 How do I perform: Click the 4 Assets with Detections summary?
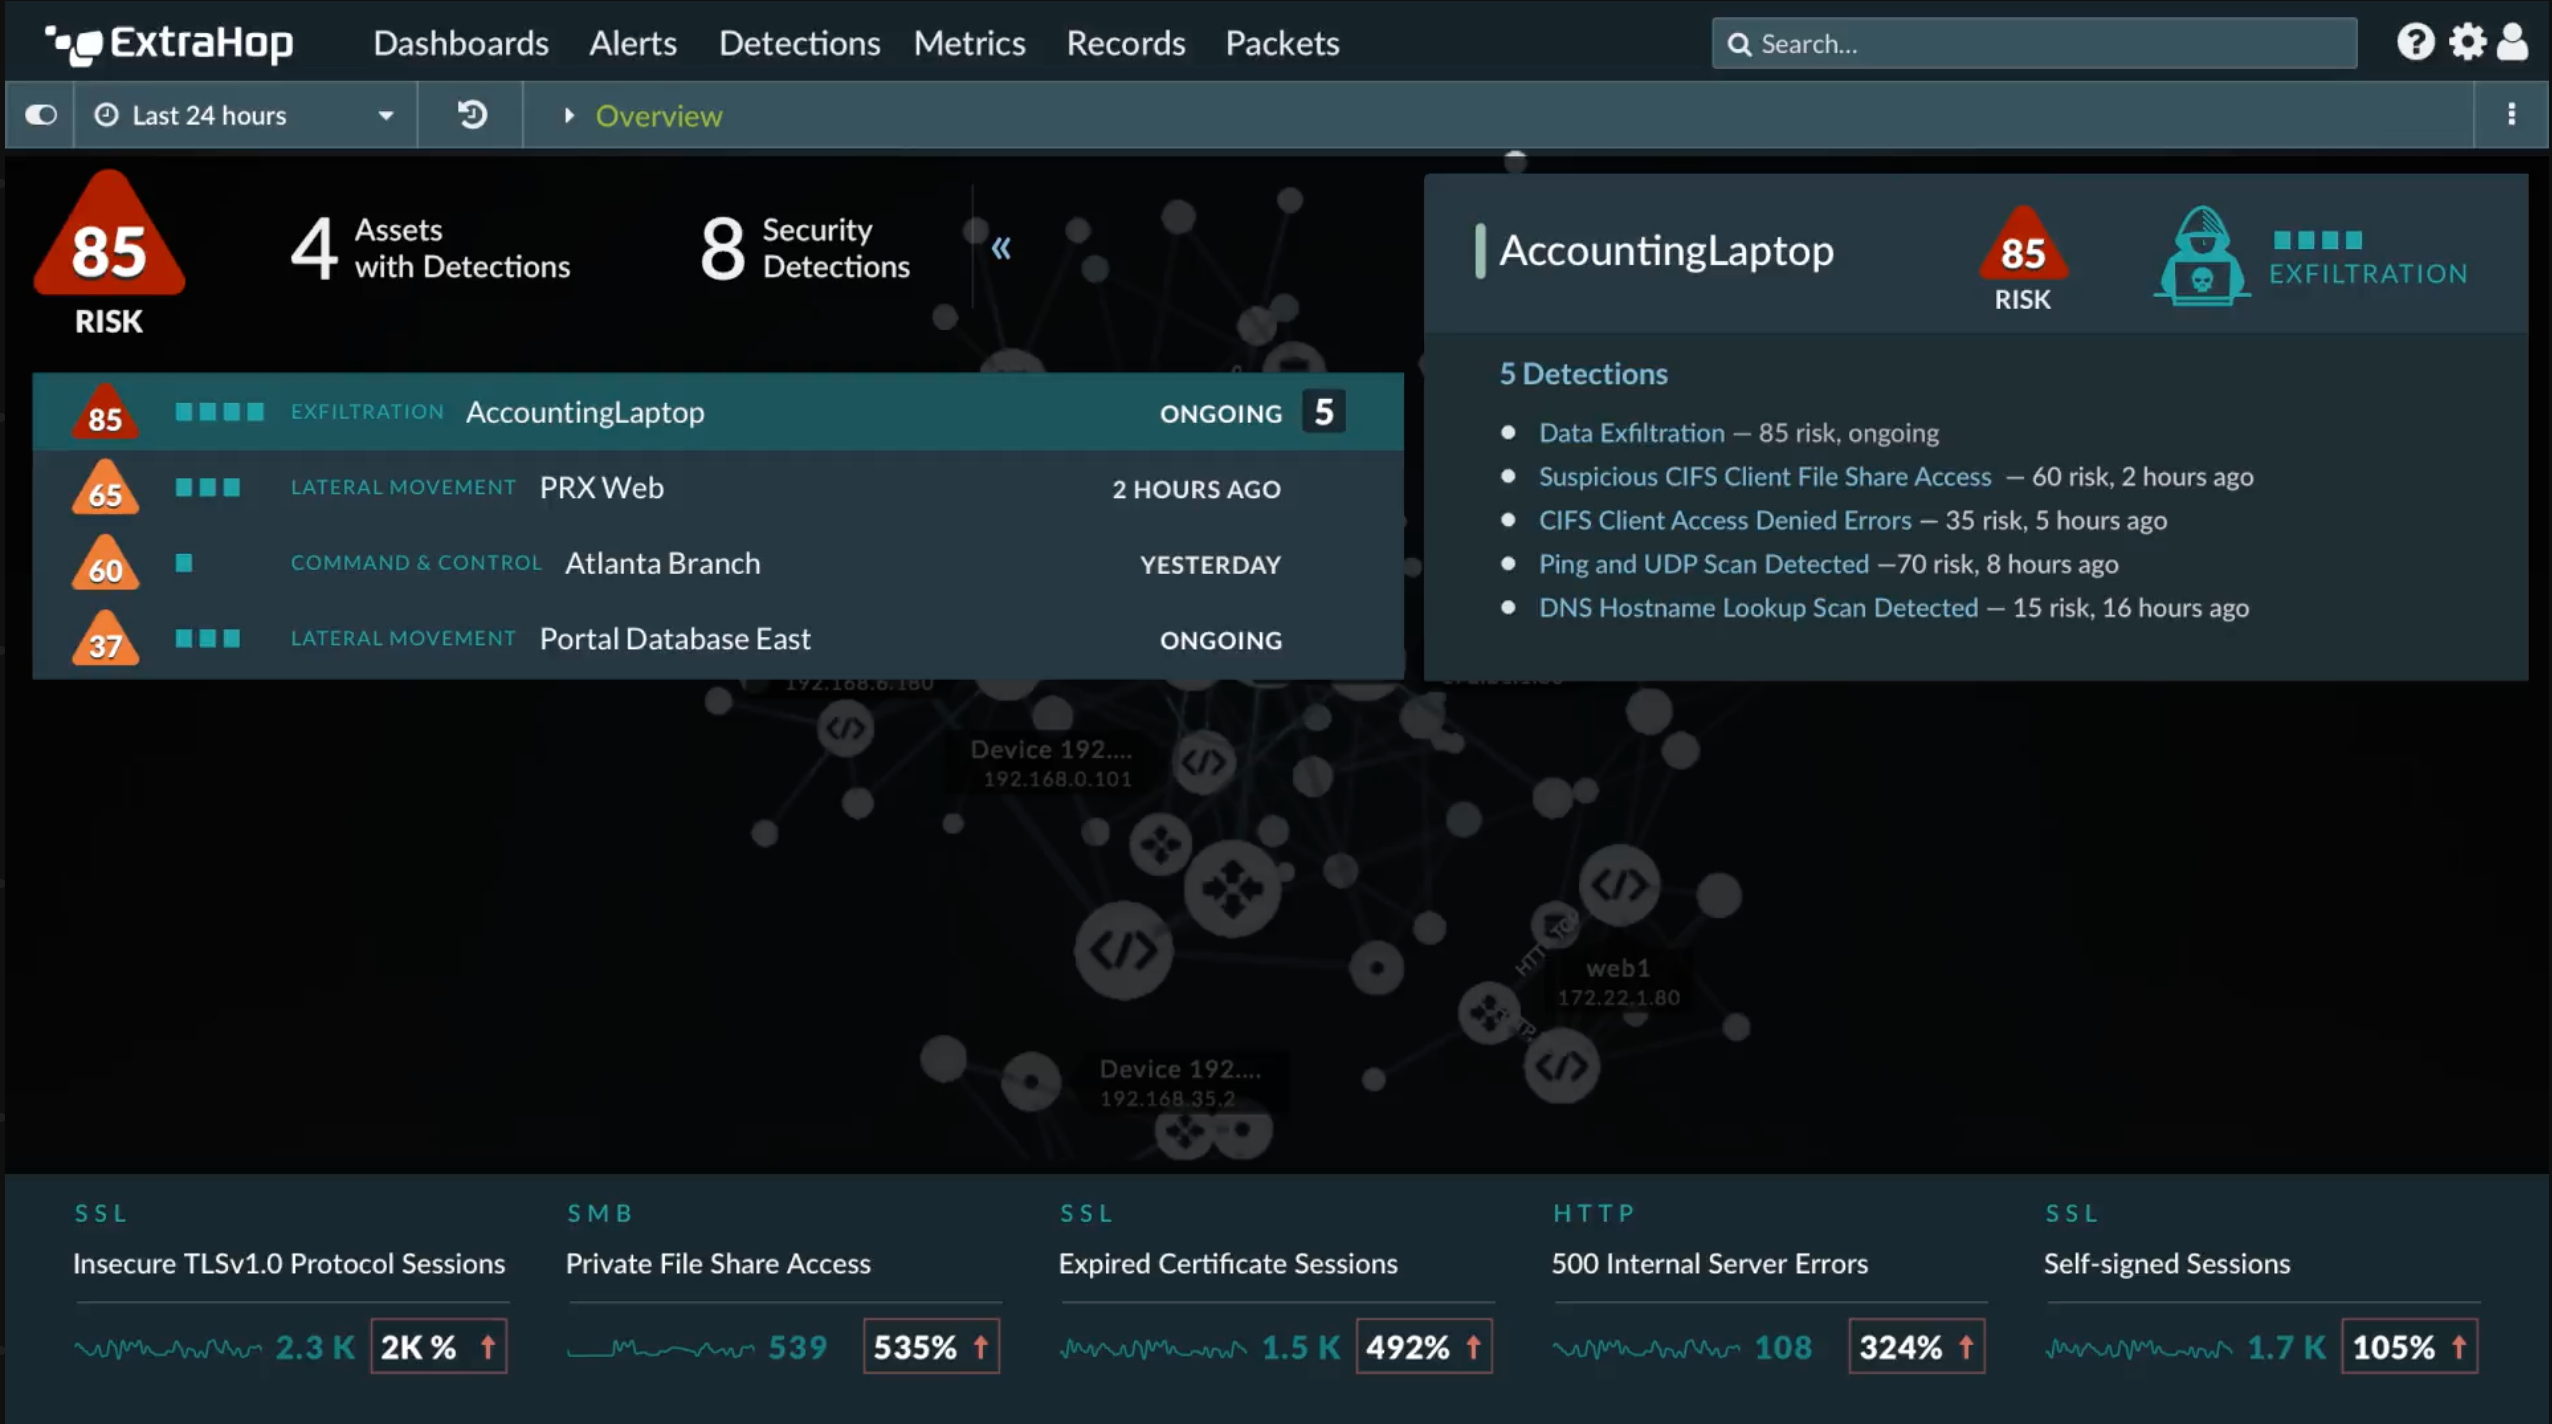tap(430, 248)
